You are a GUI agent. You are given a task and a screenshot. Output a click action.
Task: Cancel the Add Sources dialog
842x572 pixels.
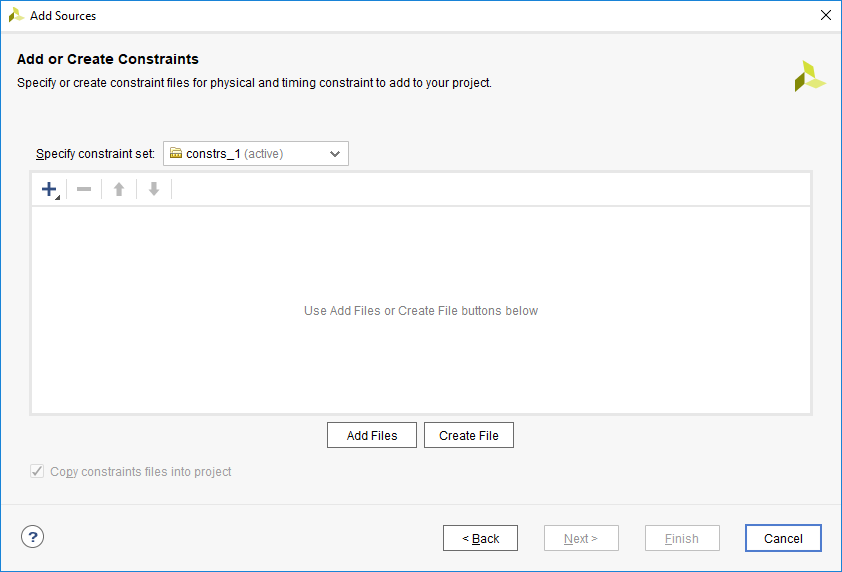pos(783,538)
